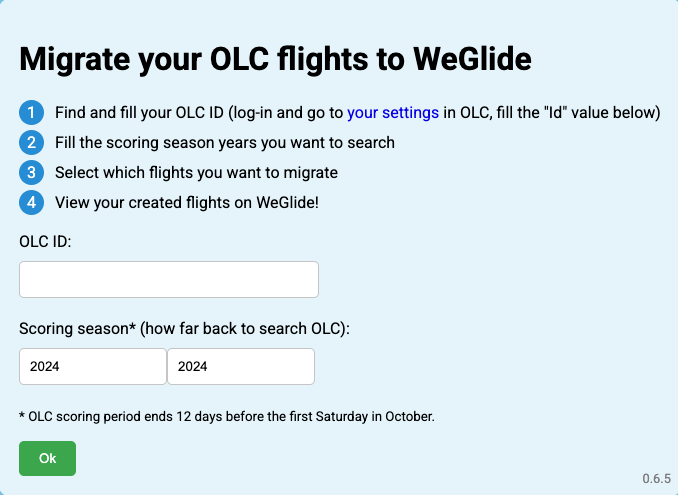The height and width of the screenshot is (495, 678).
Task: Click the step 2 number badge
Action: (31, 142)
